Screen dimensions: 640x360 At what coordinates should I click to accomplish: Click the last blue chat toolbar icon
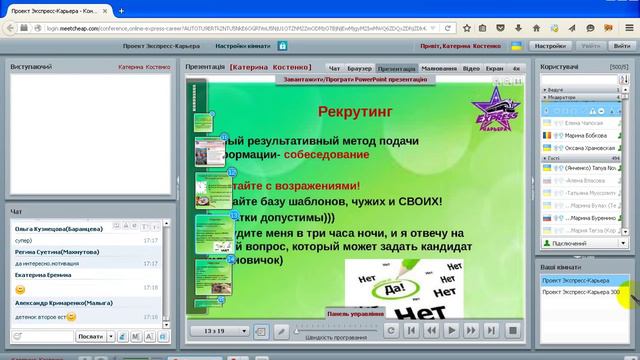(163, 337)
